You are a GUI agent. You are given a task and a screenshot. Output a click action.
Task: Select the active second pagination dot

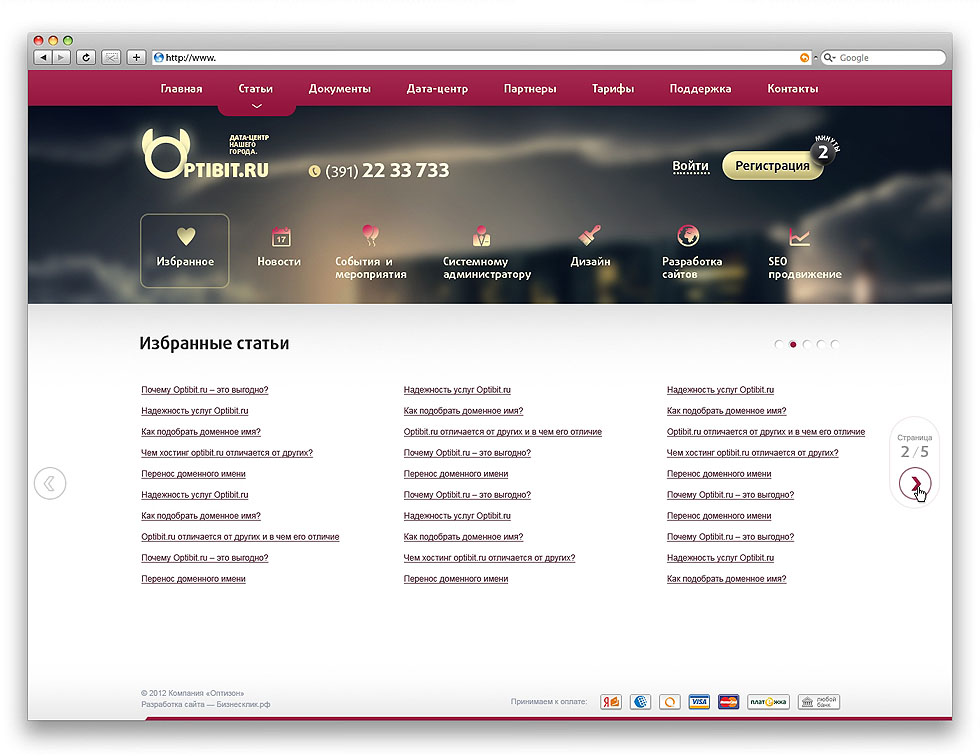pos(793,344)
